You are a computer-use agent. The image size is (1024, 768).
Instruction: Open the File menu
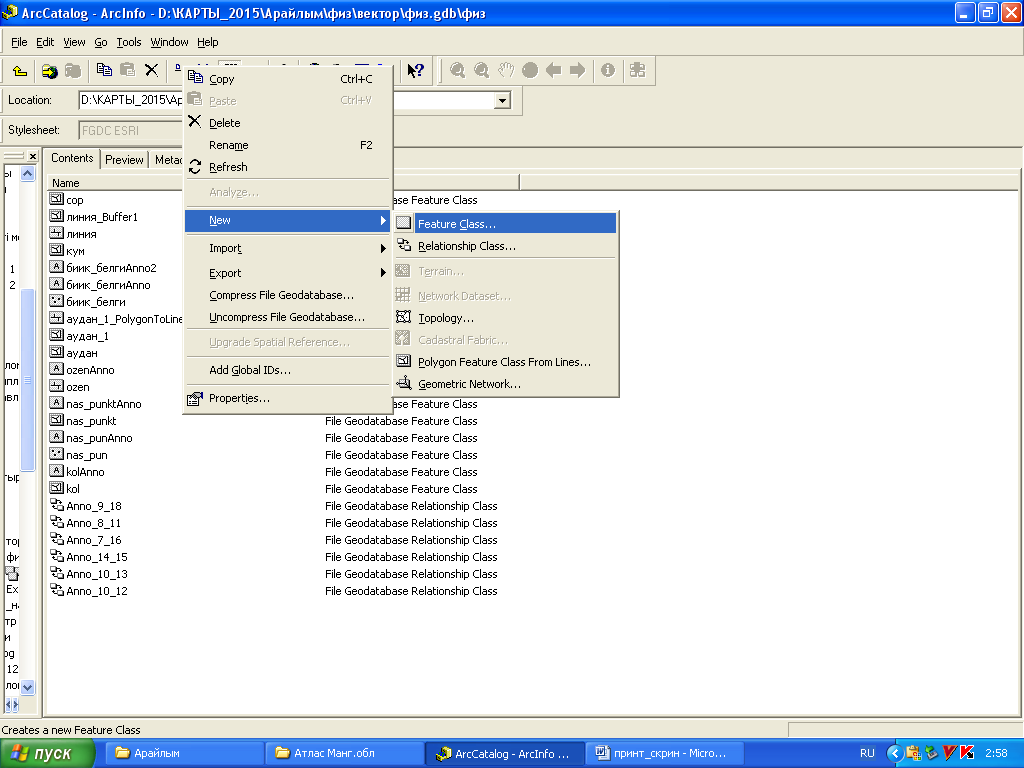point(19,42)
